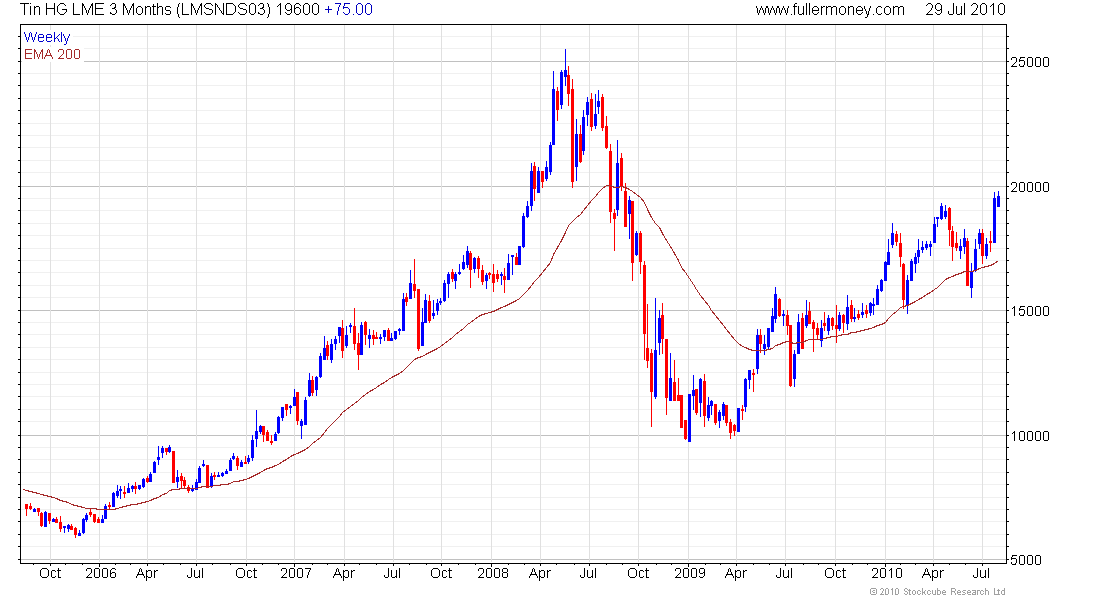Click the Jul label following 2010
The height and width of the screenshot is (600, 1100).
click(981, 573)
